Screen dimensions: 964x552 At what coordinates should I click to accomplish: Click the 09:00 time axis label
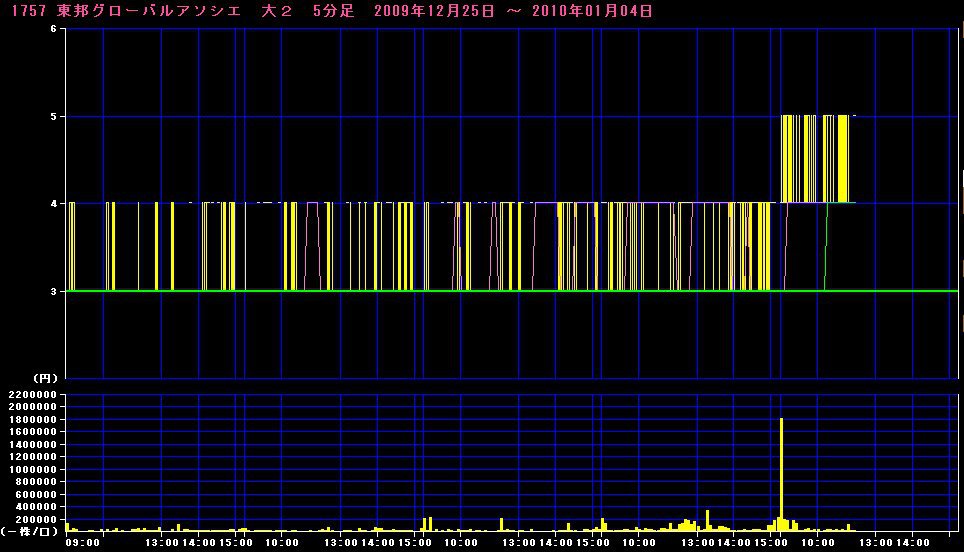[x=82, y=543]
